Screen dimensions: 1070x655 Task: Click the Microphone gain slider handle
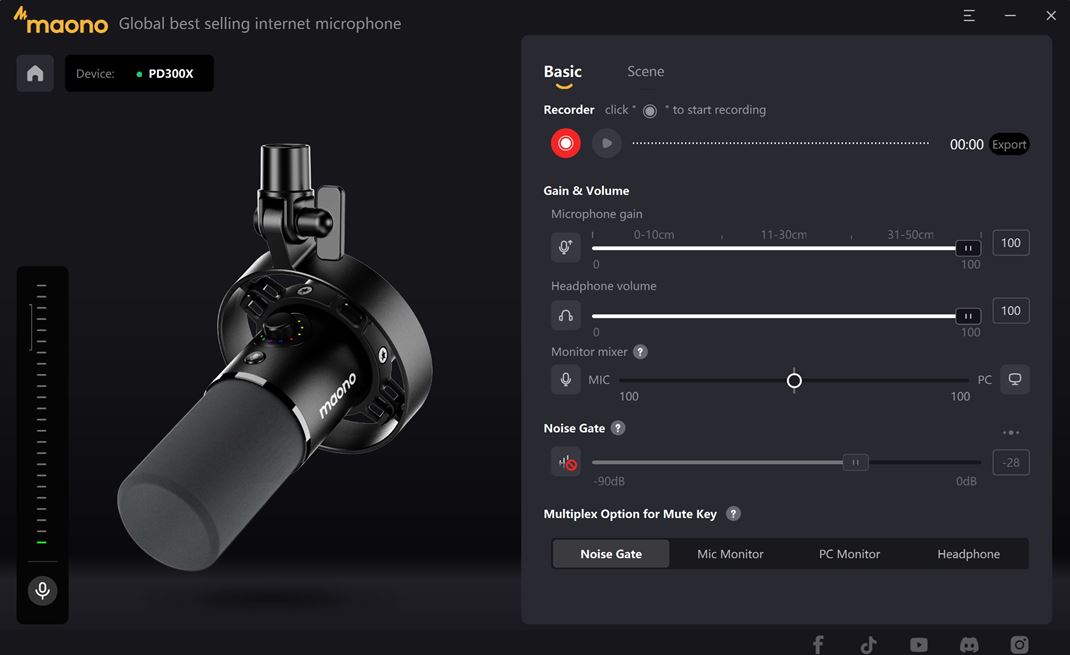(x=968, y=248)
